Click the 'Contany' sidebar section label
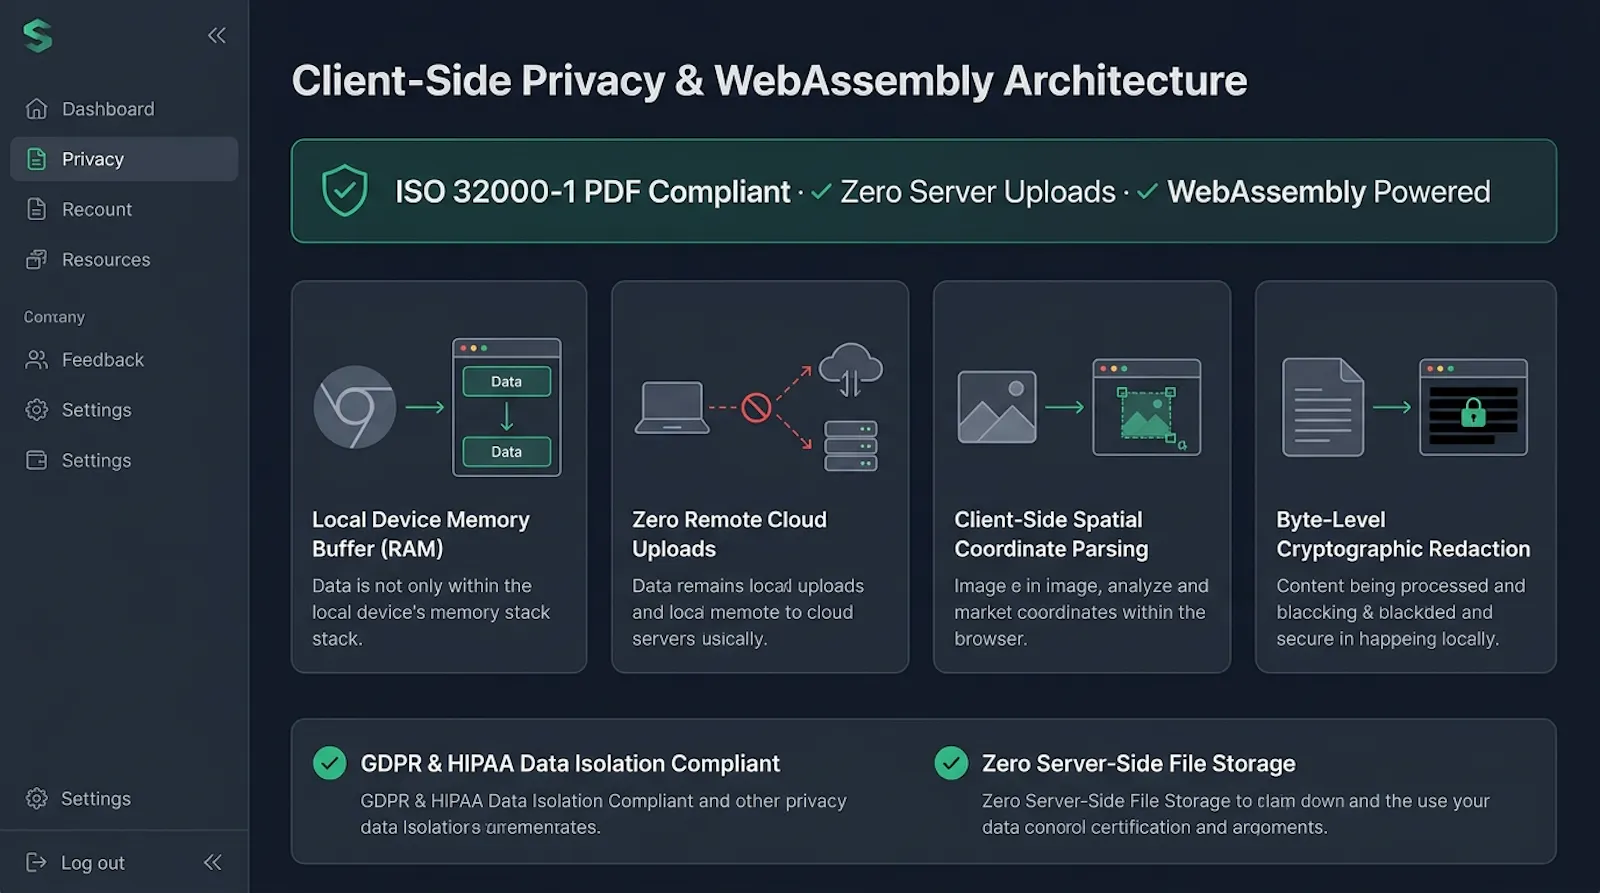1600x893 pixels. pyautogui.click(x=54, y=317)
